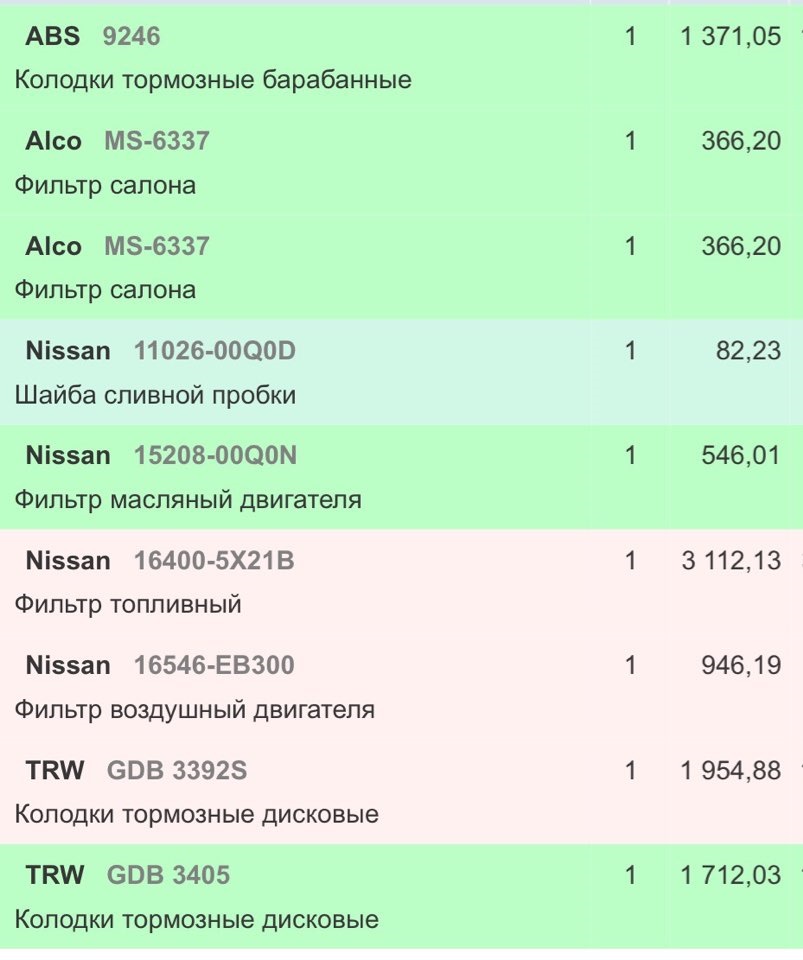Click the ABS brand name
The height and width of the screenshot is (960, 803).
[53, 36]
